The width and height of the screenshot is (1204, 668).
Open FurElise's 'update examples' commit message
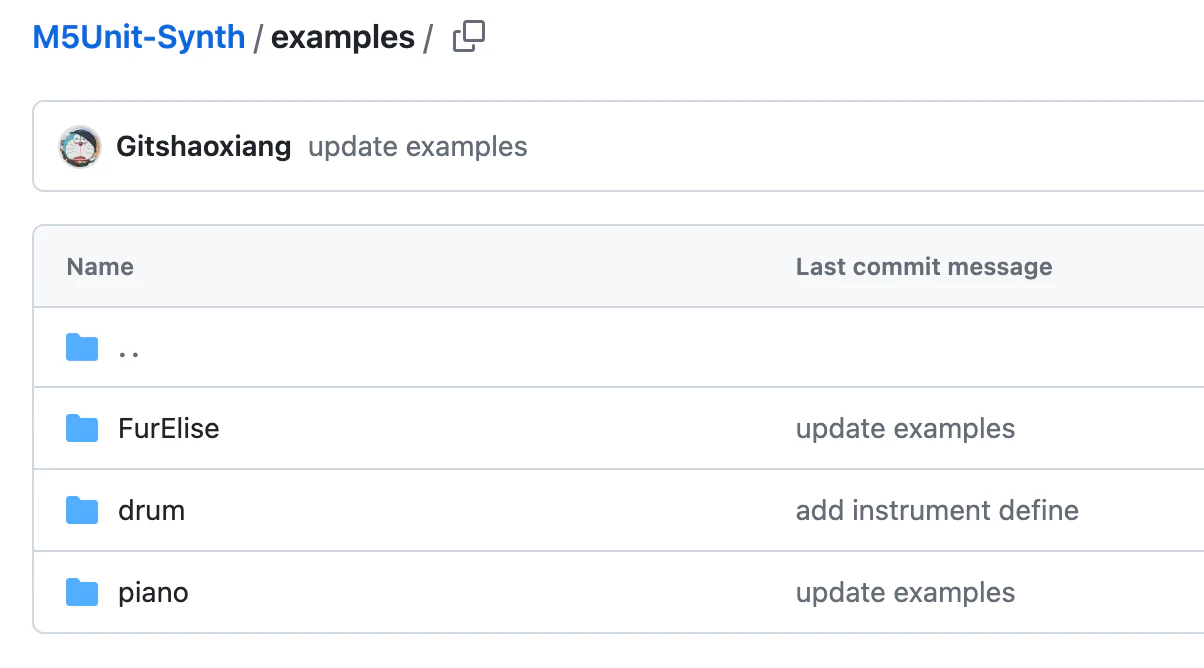tap(905, 429)
